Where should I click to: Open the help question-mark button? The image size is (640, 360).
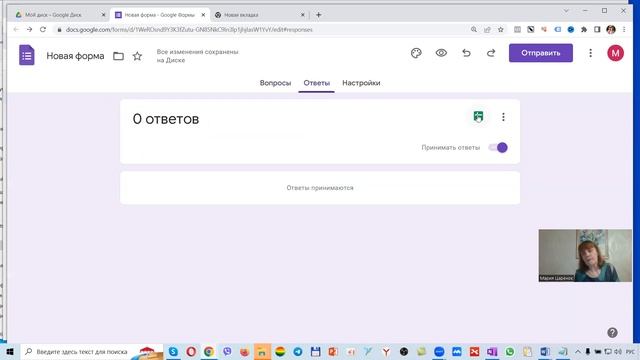[x=612, y=333]
